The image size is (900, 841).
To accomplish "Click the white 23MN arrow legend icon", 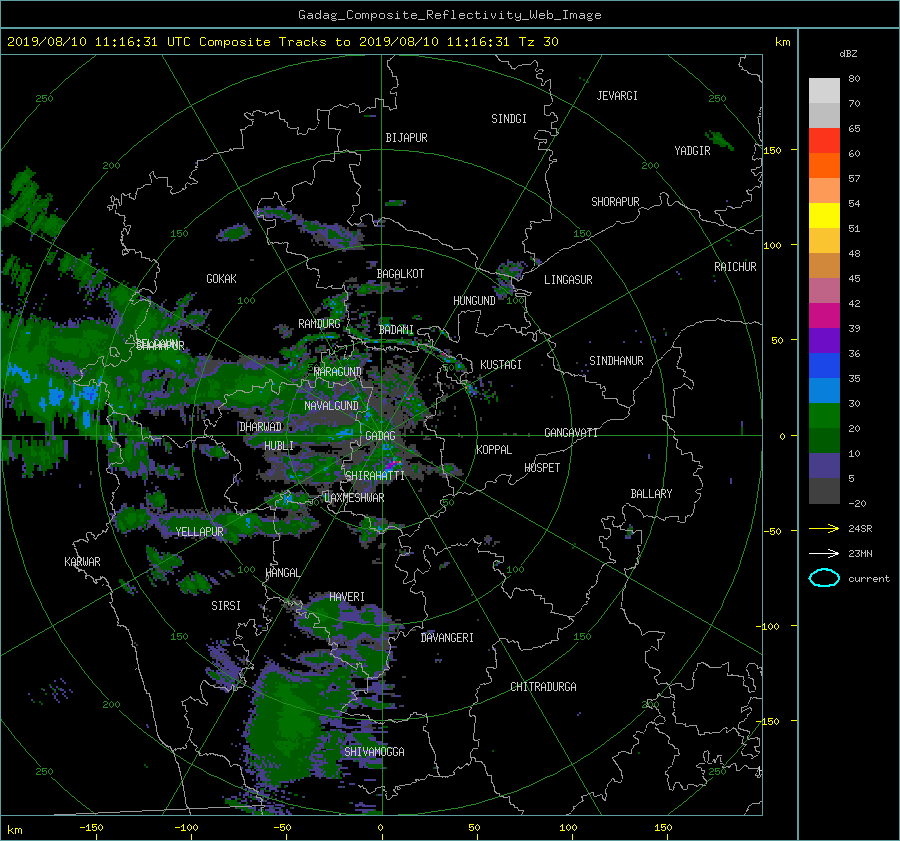I will pos(824,553).
